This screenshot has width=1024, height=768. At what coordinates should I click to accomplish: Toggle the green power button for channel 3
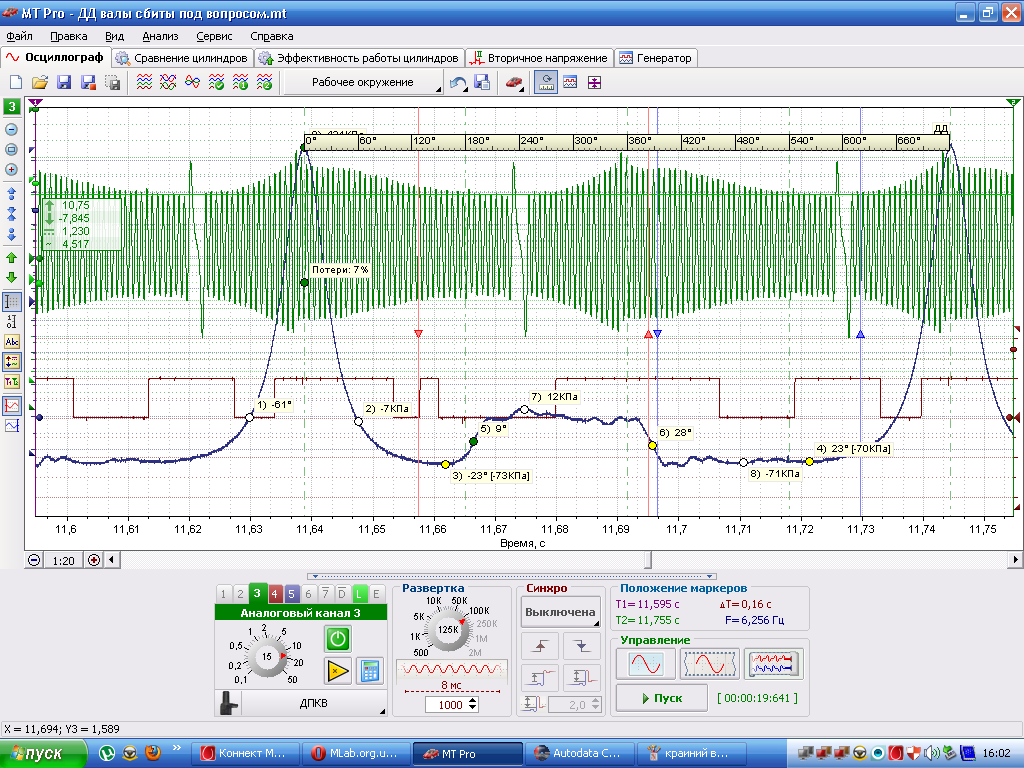(x=338, y=639)
